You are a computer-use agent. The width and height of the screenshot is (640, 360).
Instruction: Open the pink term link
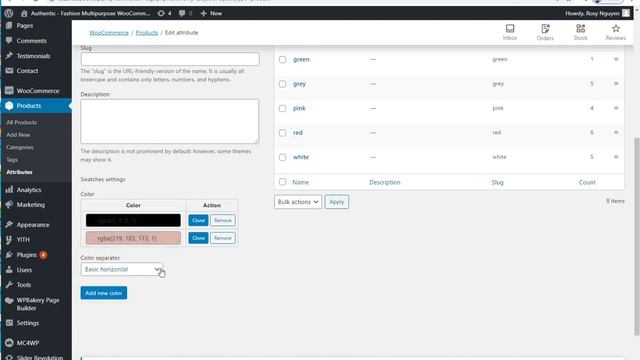tap(299, 108)
